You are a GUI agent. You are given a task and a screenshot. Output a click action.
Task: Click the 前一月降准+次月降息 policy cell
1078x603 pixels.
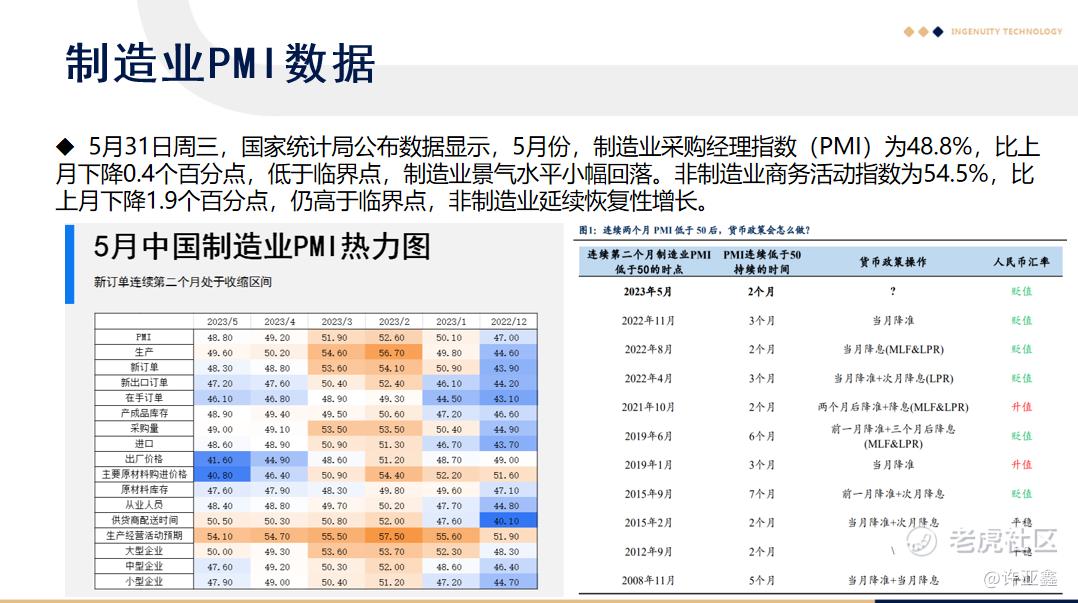point(893,494)
